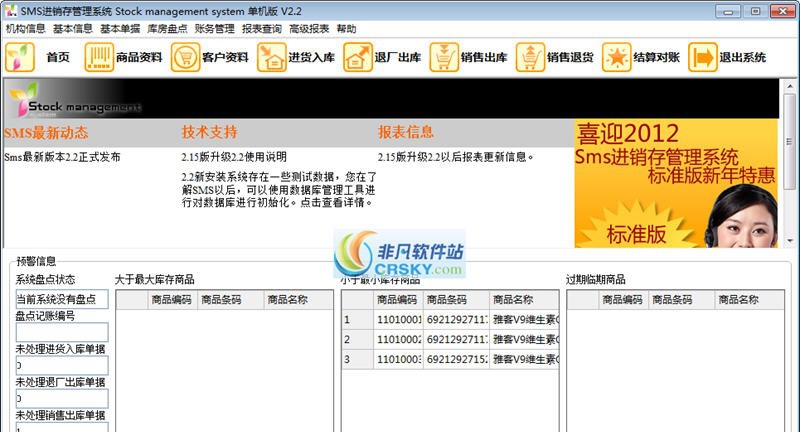Image resolution: width=800 pixels, height=432 pixels.
Task: Open 销售出库 cart icon
Action: pos(444,57)
